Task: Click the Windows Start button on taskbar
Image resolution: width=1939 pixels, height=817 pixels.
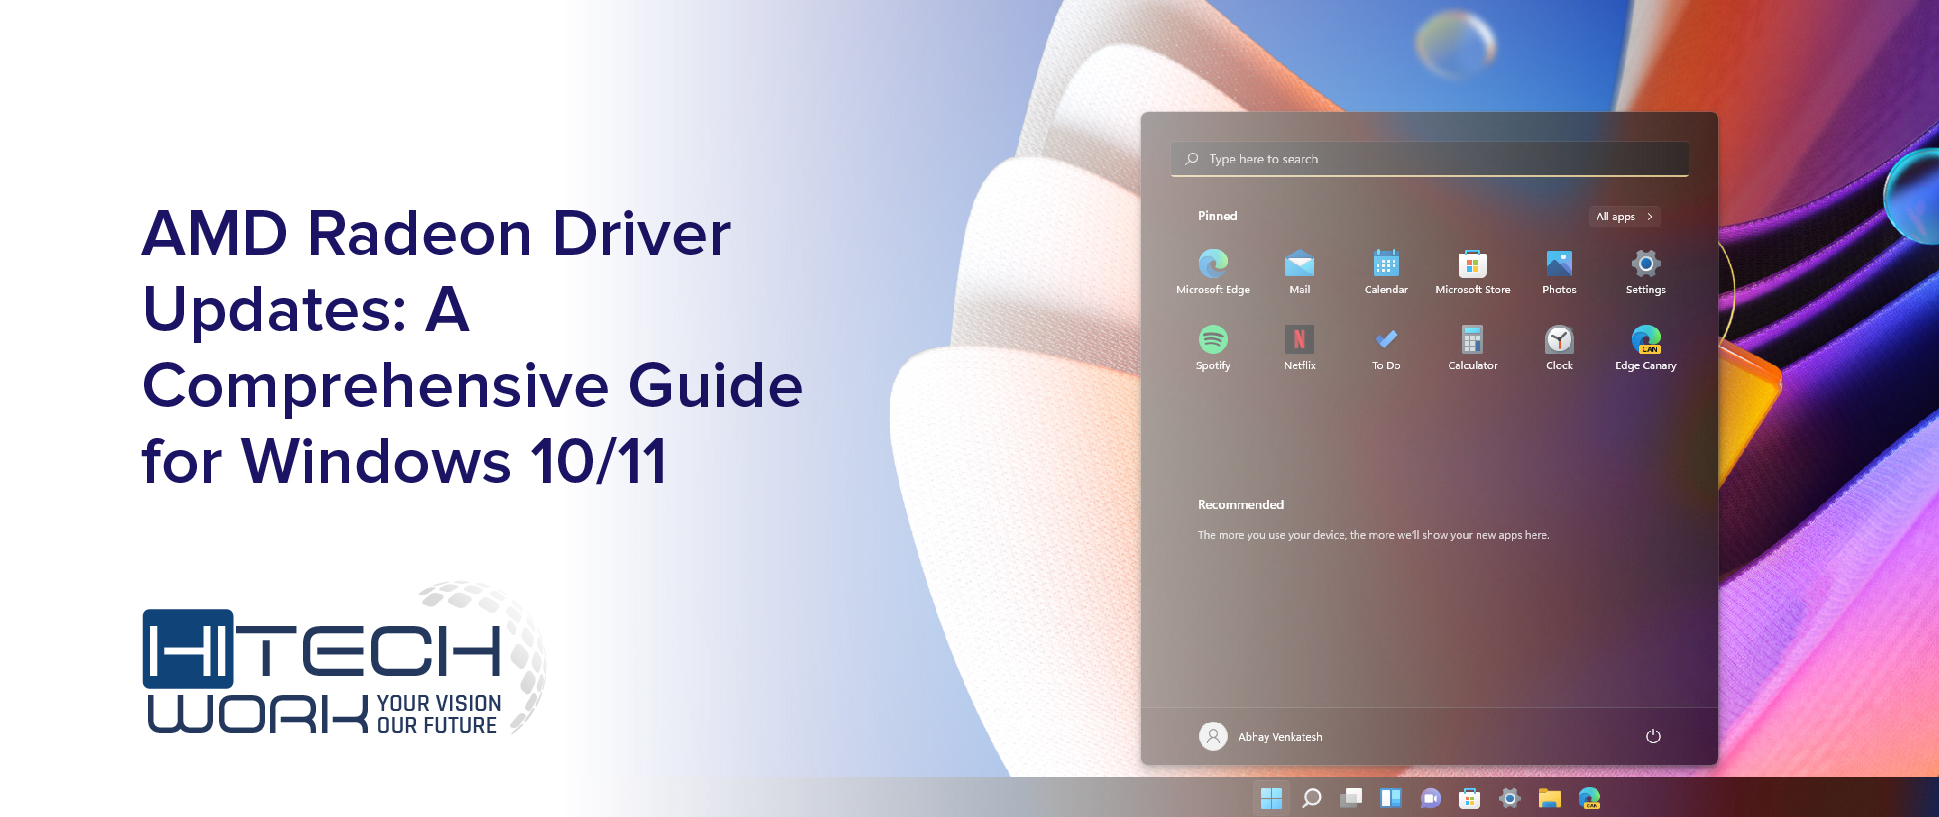Action: (1271, 798)
